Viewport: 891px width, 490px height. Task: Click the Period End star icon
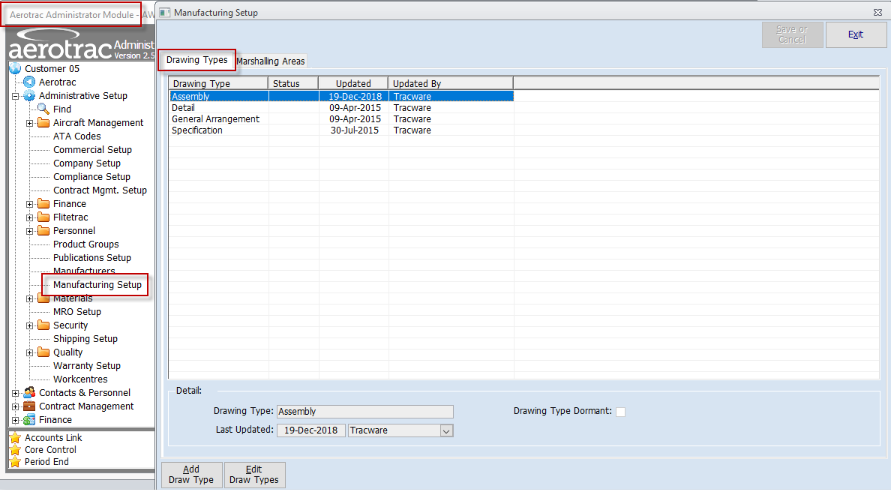pos(14,462)
